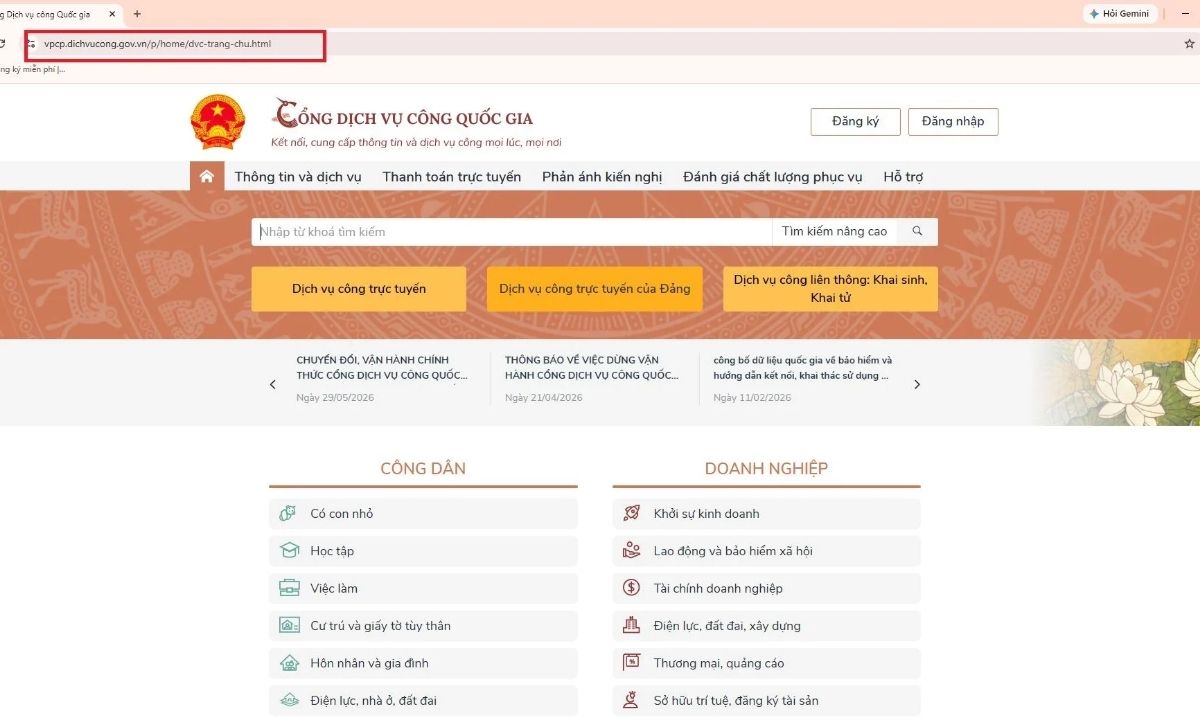The image size is (1200, 720).
Task: Click the magnifier search icon button
Action: (x=917, y=231)
